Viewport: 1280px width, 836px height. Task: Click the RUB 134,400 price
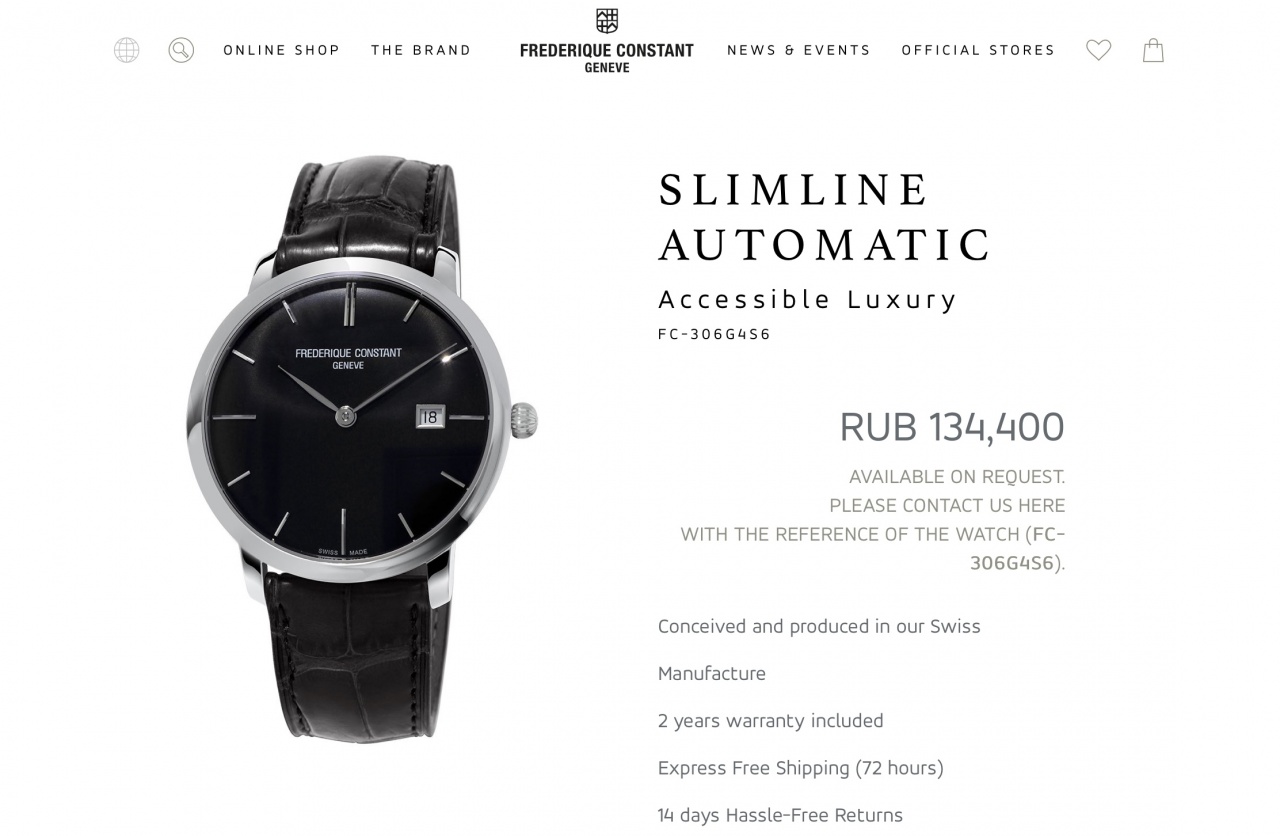coord(952,427)
